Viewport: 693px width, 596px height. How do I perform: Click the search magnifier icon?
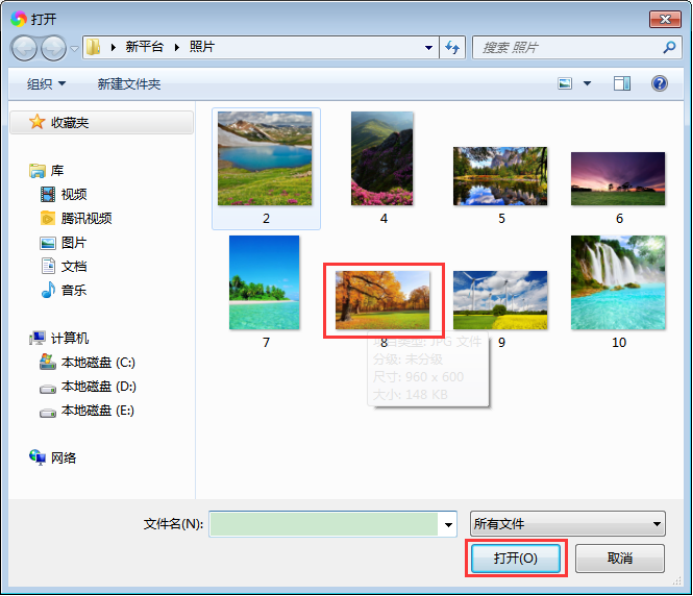pos(669,47)
